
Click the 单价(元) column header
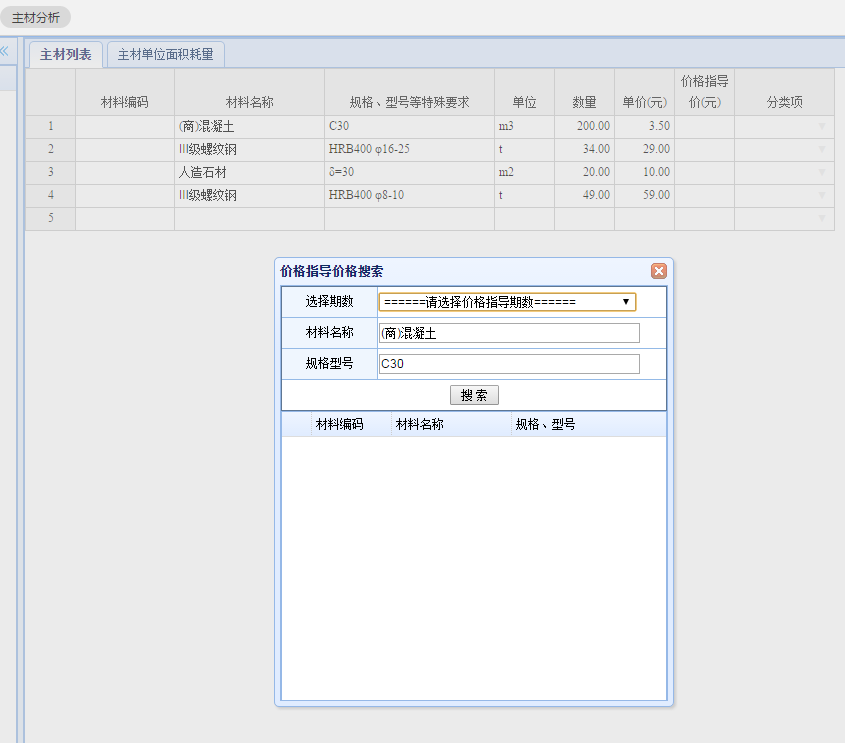[x=644, y=102]
